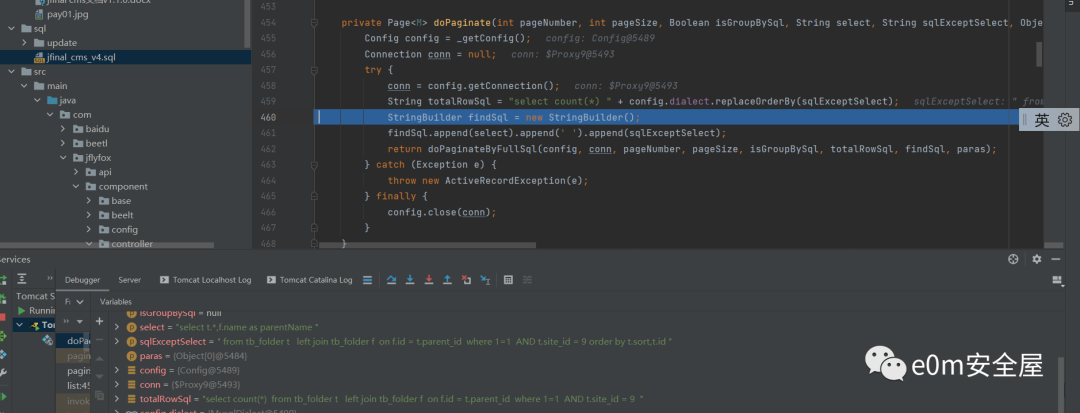This screenshot has width=1080, height=413.
Task: Click the wrench icon in Services sidebar
Action: [x=2, y=372]
